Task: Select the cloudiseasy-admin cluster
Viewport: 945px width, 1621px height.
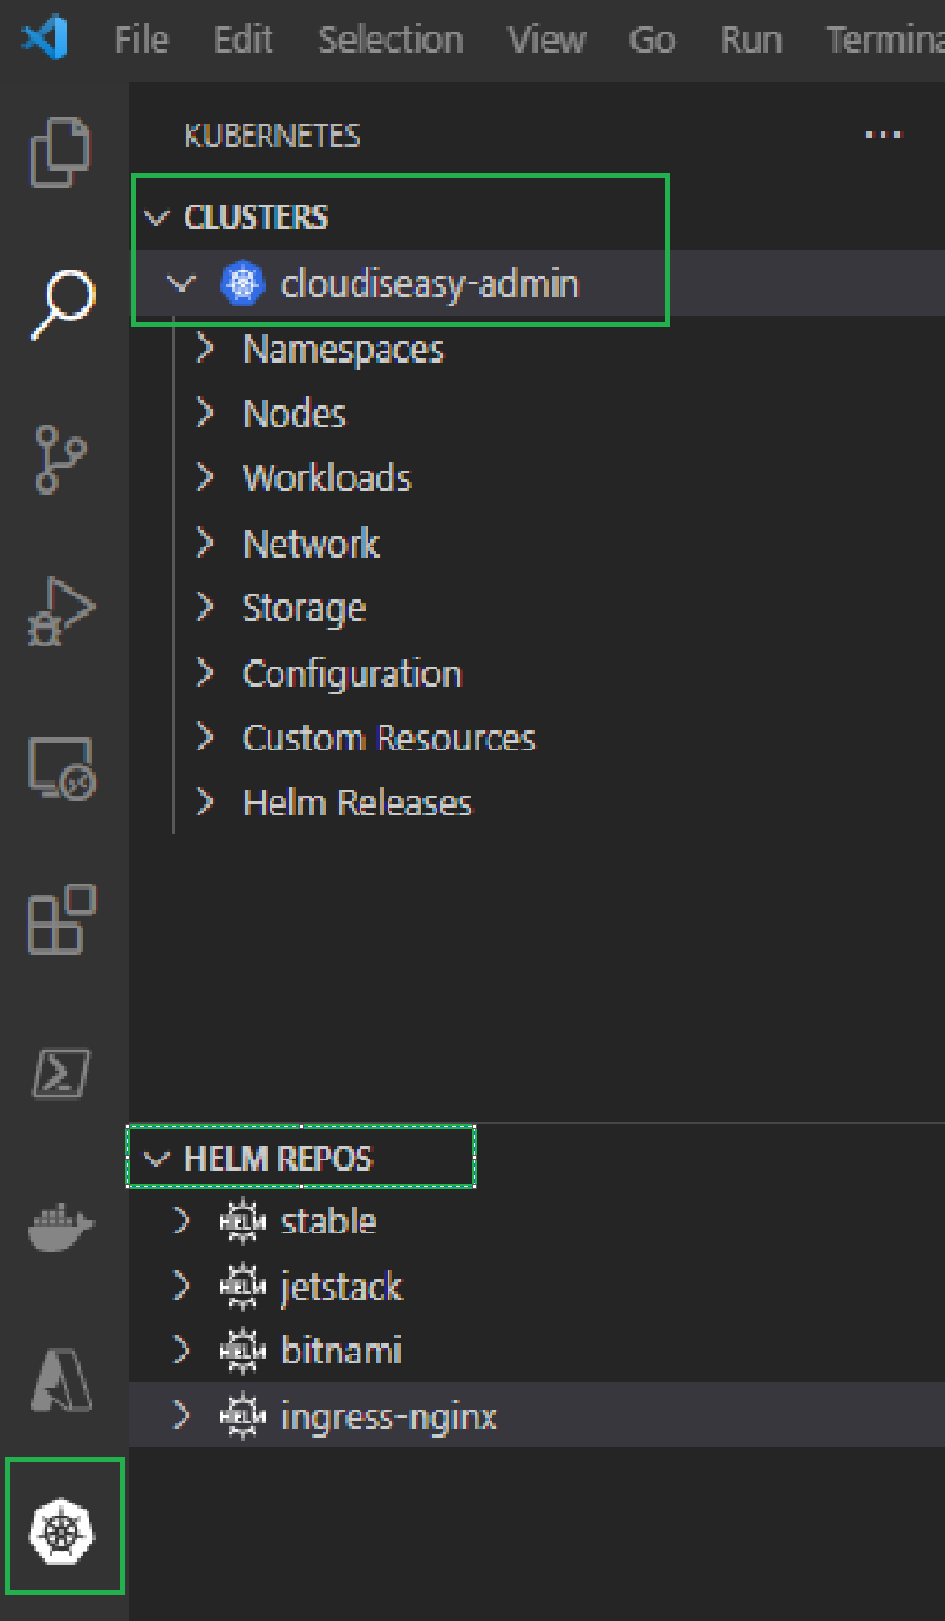Action: click(428, 284)
